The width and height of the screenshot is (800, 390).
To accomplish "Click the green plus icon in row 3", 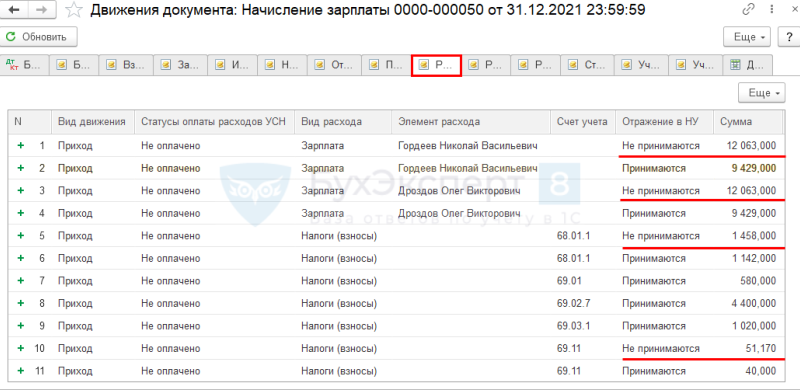I will [x=21, y=191].
